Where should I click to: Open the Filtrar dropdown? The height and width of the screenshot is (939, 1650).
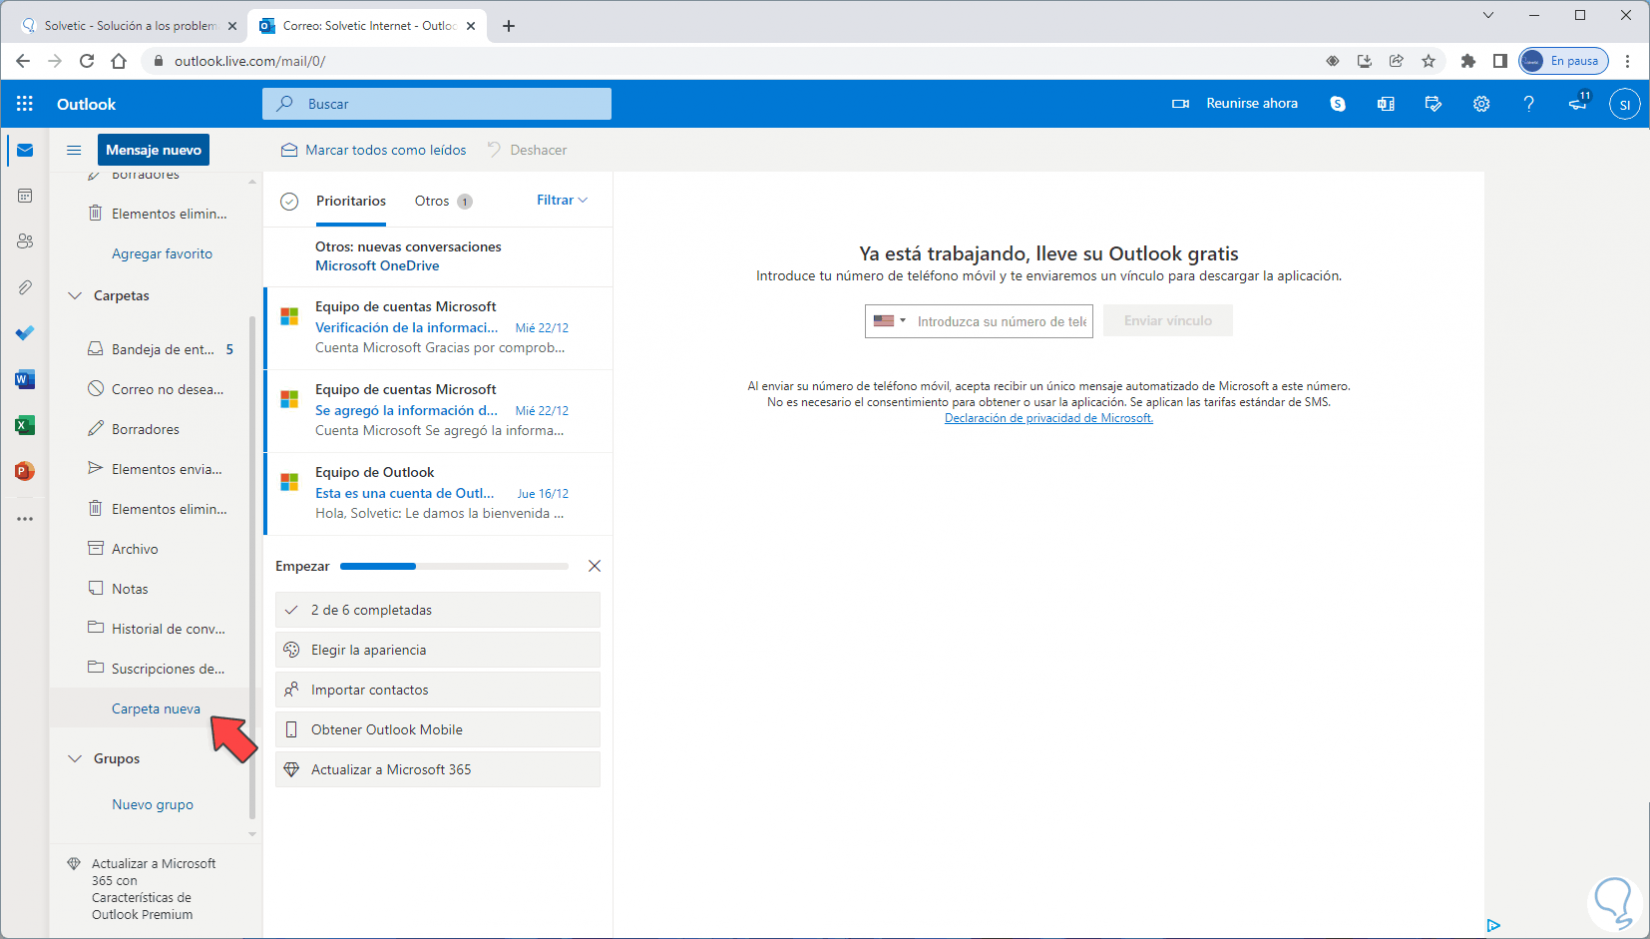click(x=562, y=200)
